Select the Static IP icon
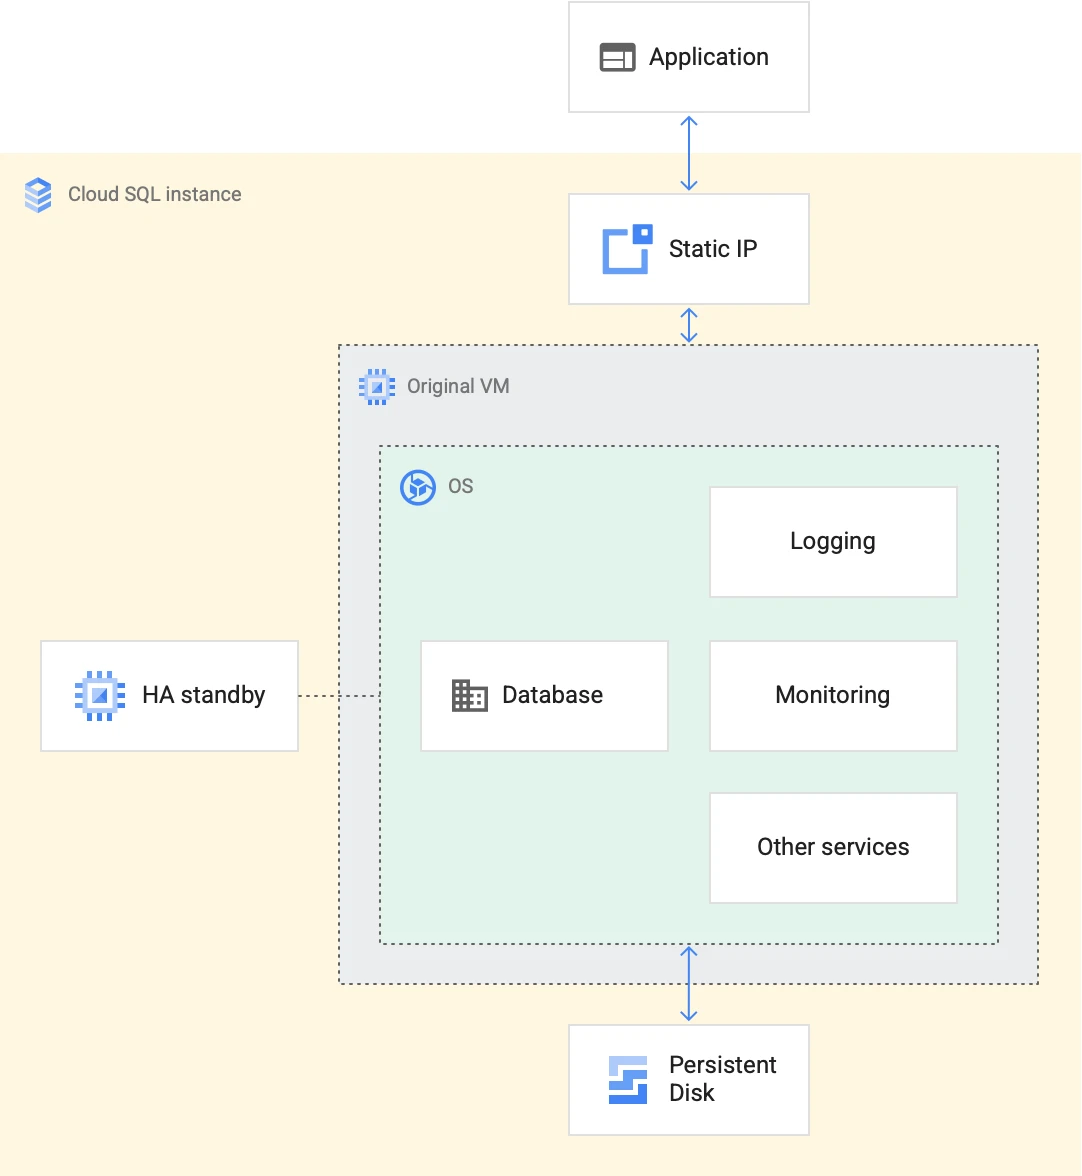 (x=625, y=249)
